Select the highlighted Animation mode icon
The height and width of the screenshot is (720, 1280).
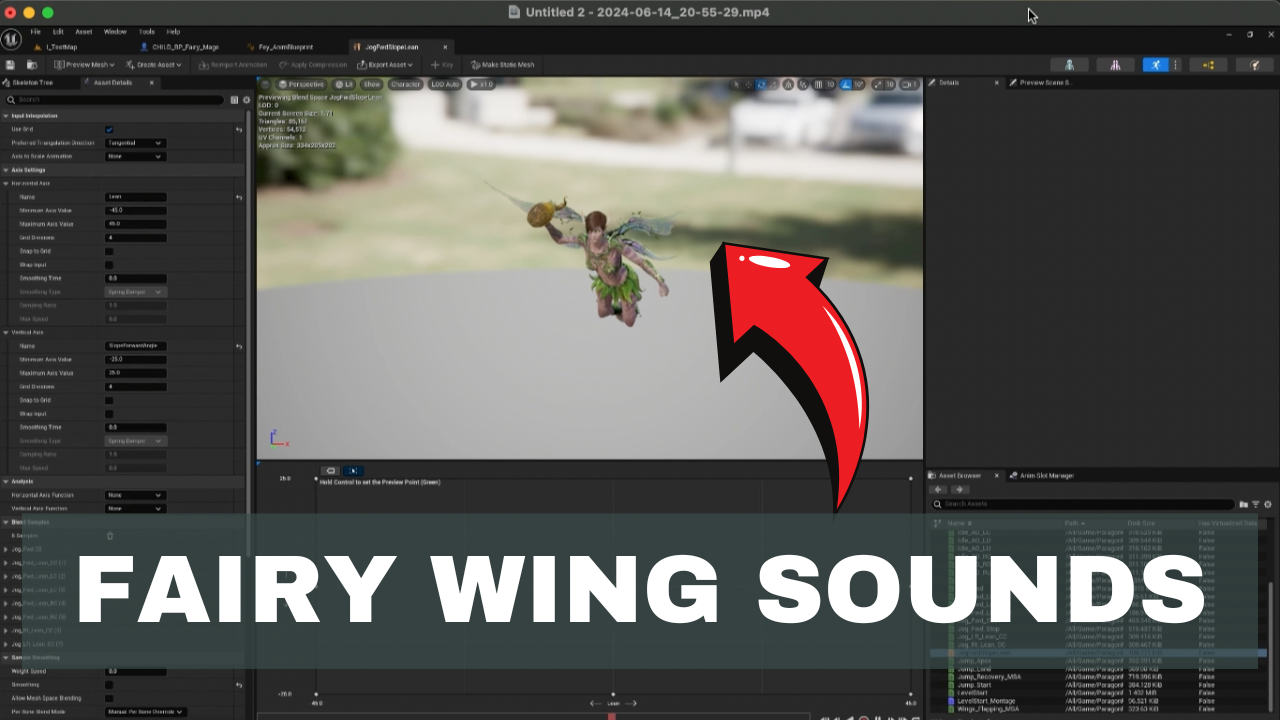pyautogui.click(x=1155, y=64)
